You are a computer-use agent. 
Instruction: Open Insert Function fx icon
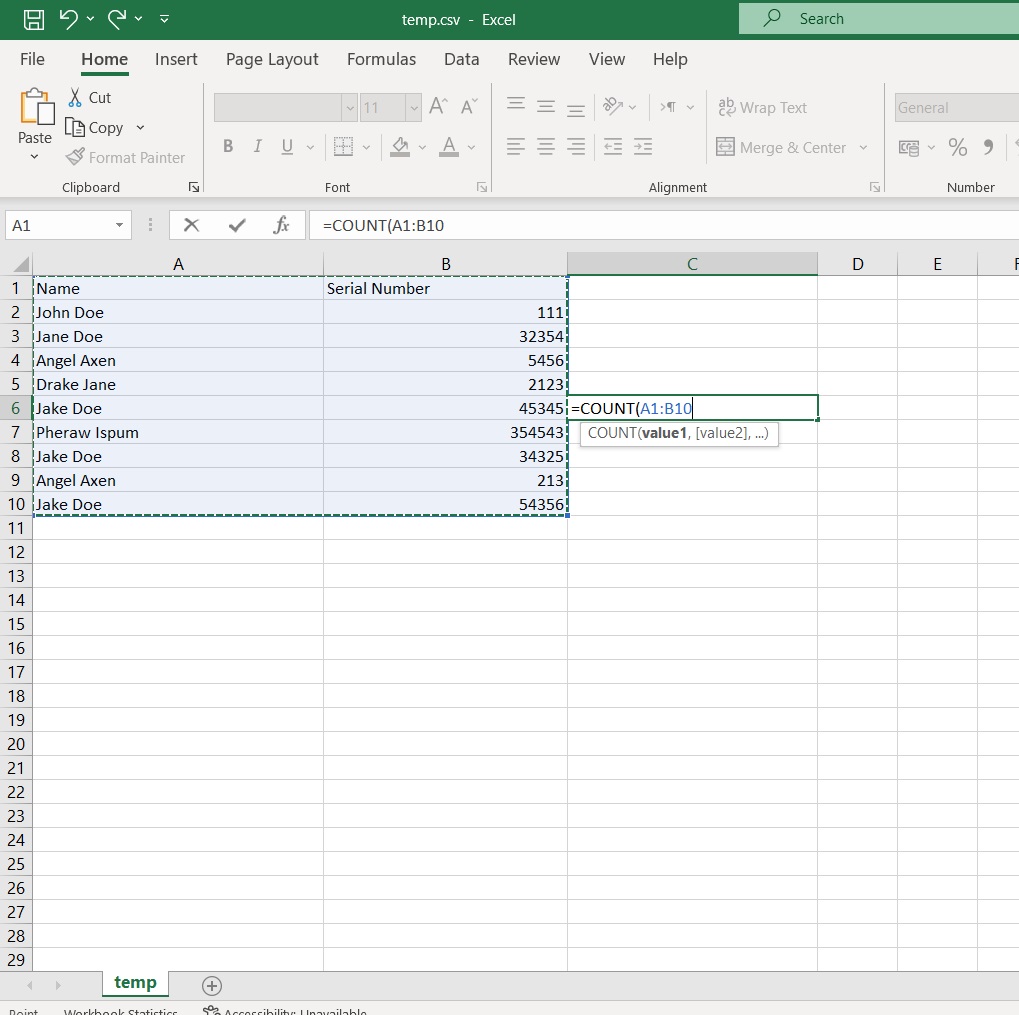(281, 225)
